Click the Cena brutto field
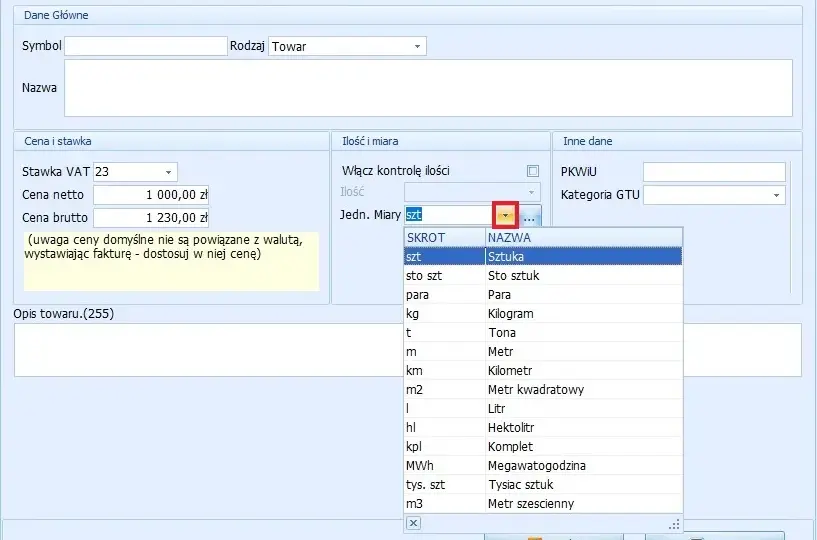 click(x=151, y=218)
